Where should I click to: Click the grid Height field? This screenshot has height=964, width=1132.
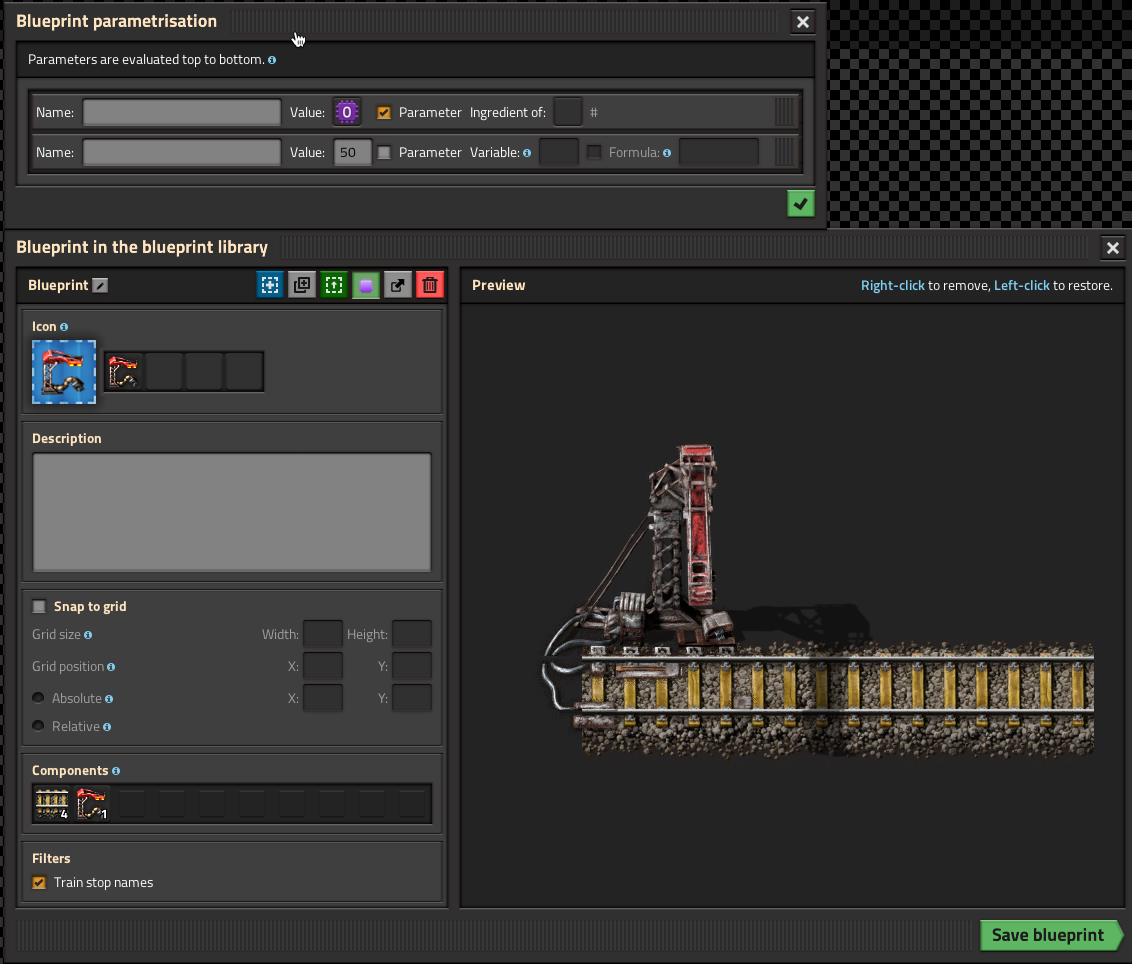pyautogui.click(x=412, y=634)
